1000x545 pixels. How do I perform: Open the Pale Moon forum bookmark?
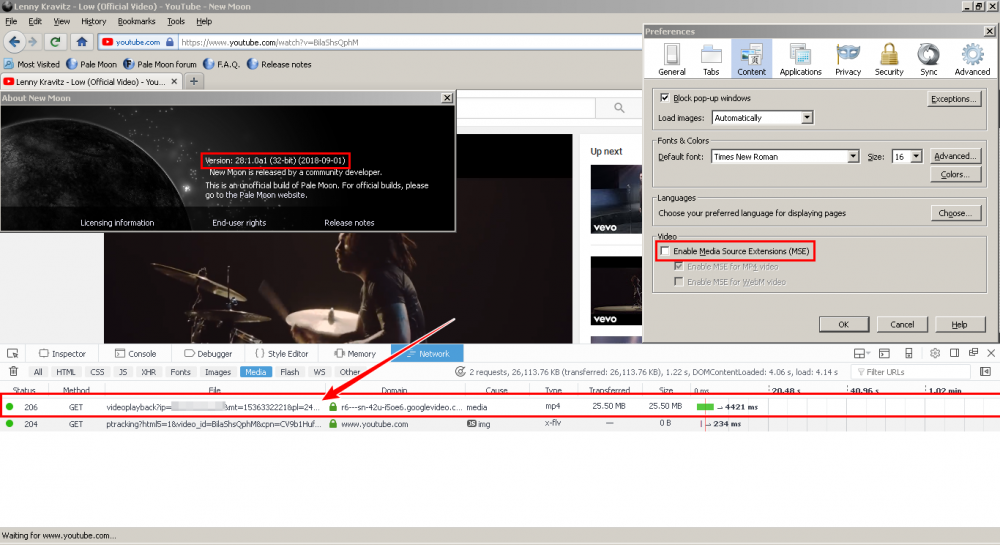pos(160,64)
